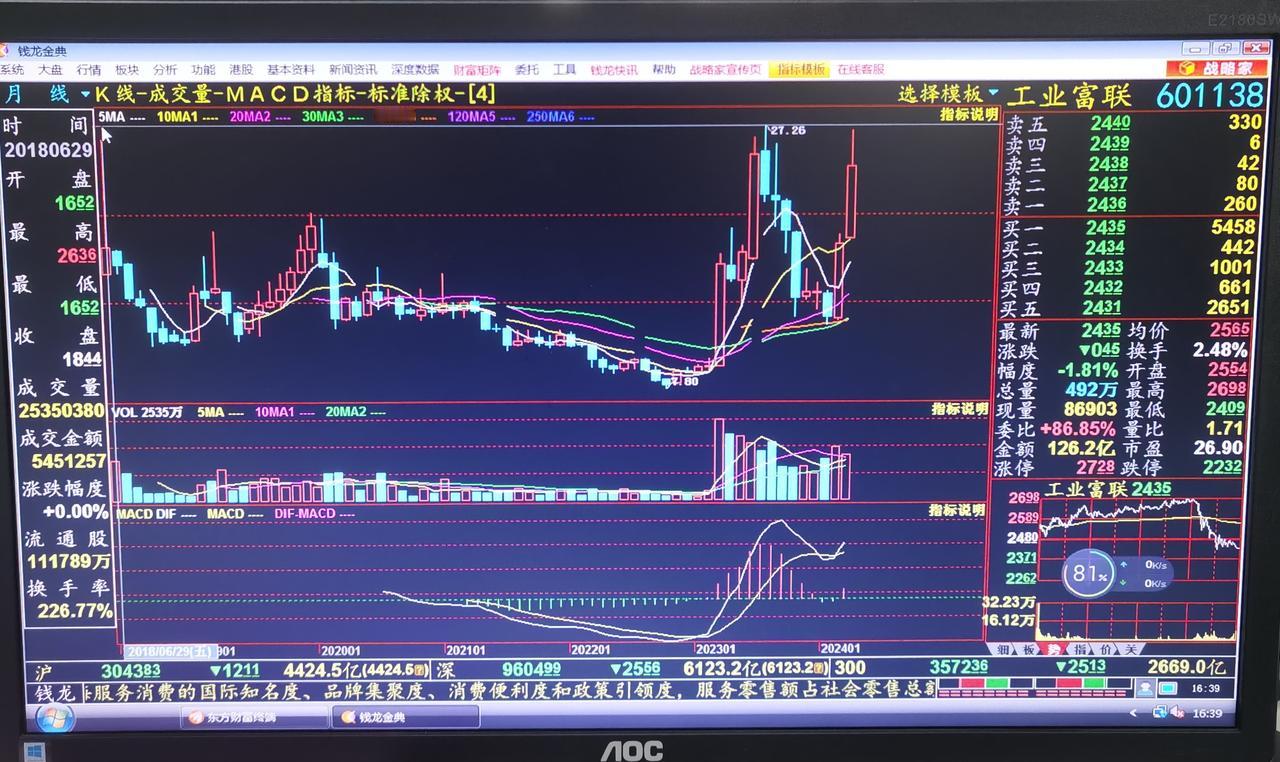Open the 委托 menu

pos(527,70)
